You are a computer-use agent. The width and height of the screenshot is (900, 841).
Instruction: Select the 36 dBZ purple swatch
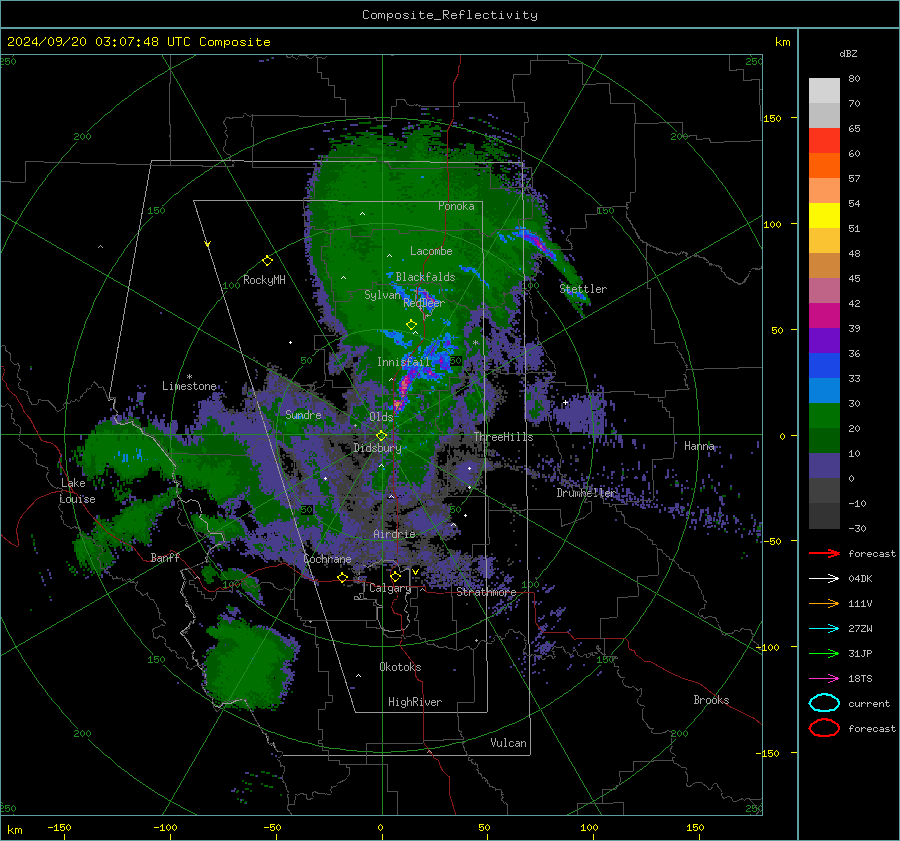824,340
